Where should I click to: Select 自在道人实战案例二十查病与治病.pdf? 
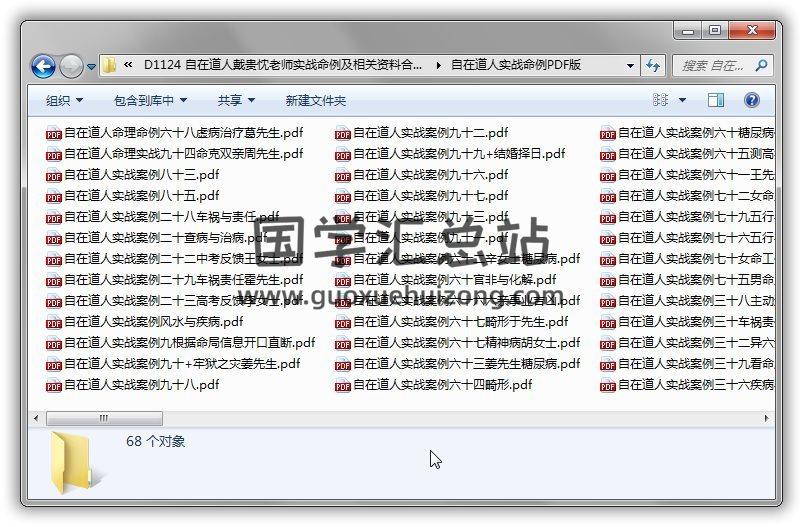(157, 238)
